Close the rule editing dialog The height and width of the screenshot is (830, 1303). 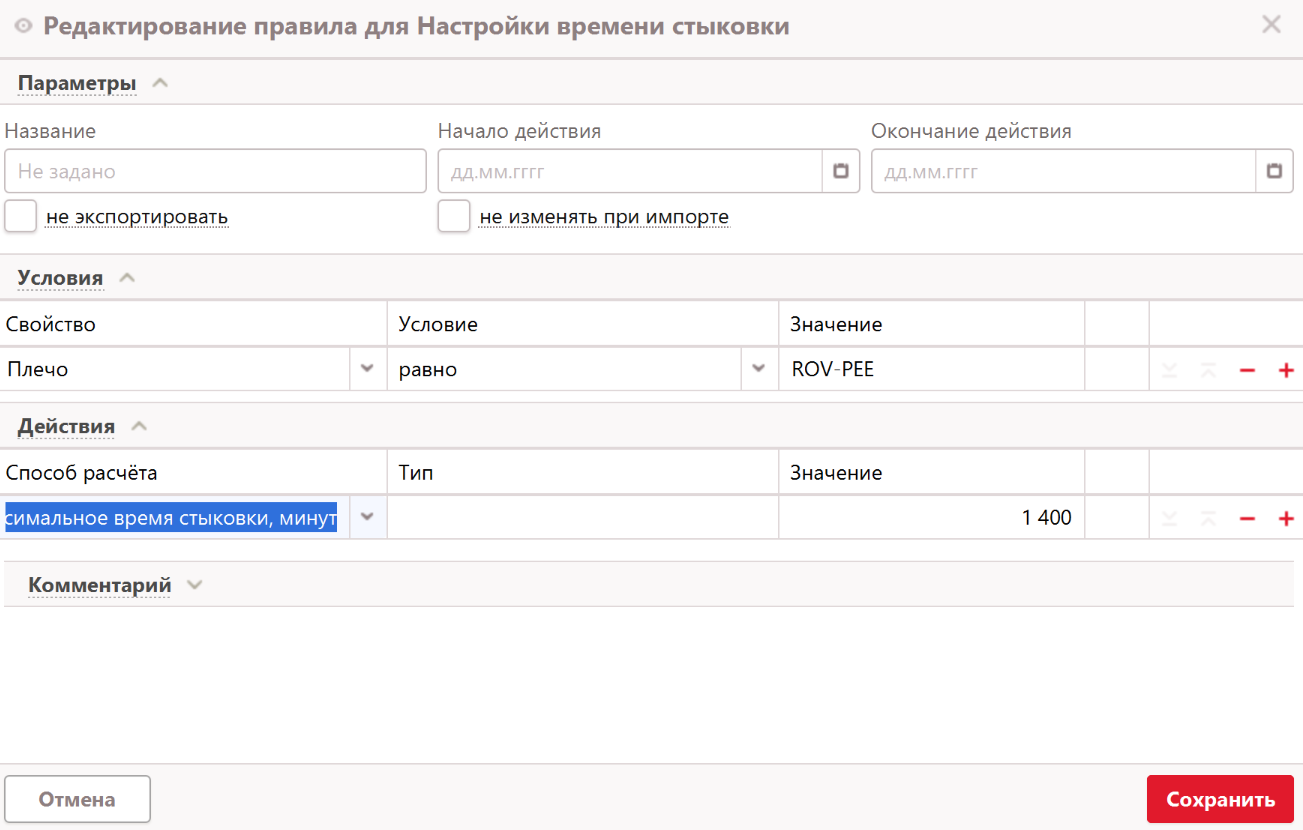coord(1271,25)
